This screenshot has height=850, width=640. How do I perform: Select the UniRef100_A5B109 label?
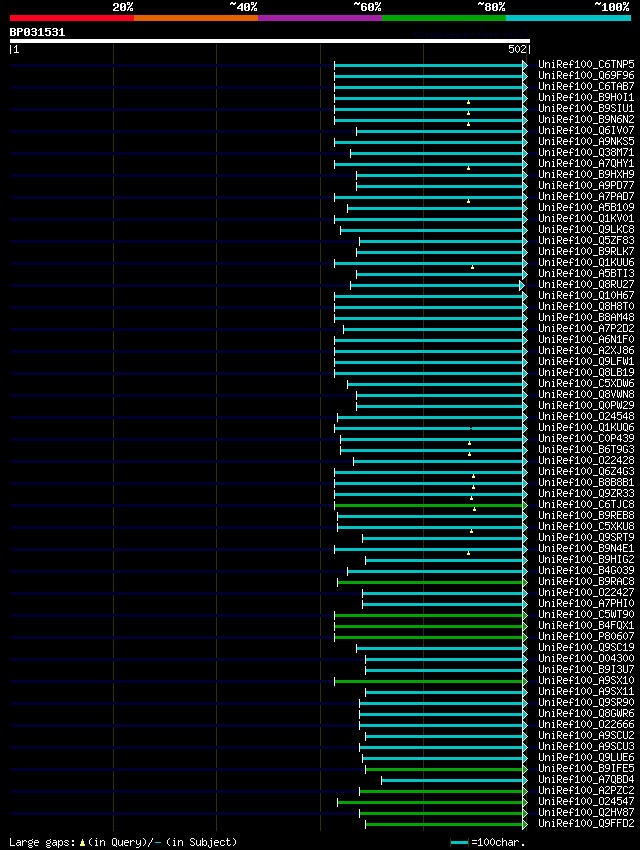coord(586,208)
